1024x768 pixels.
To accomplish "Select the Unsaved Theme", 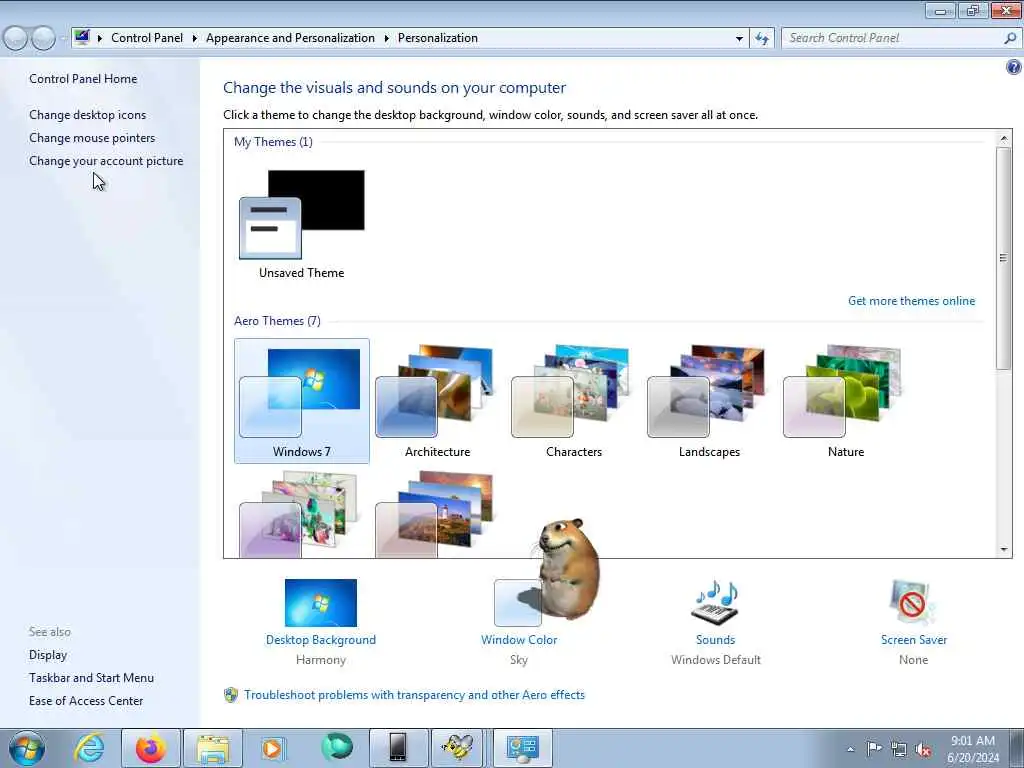I will (x=302, y=224).
